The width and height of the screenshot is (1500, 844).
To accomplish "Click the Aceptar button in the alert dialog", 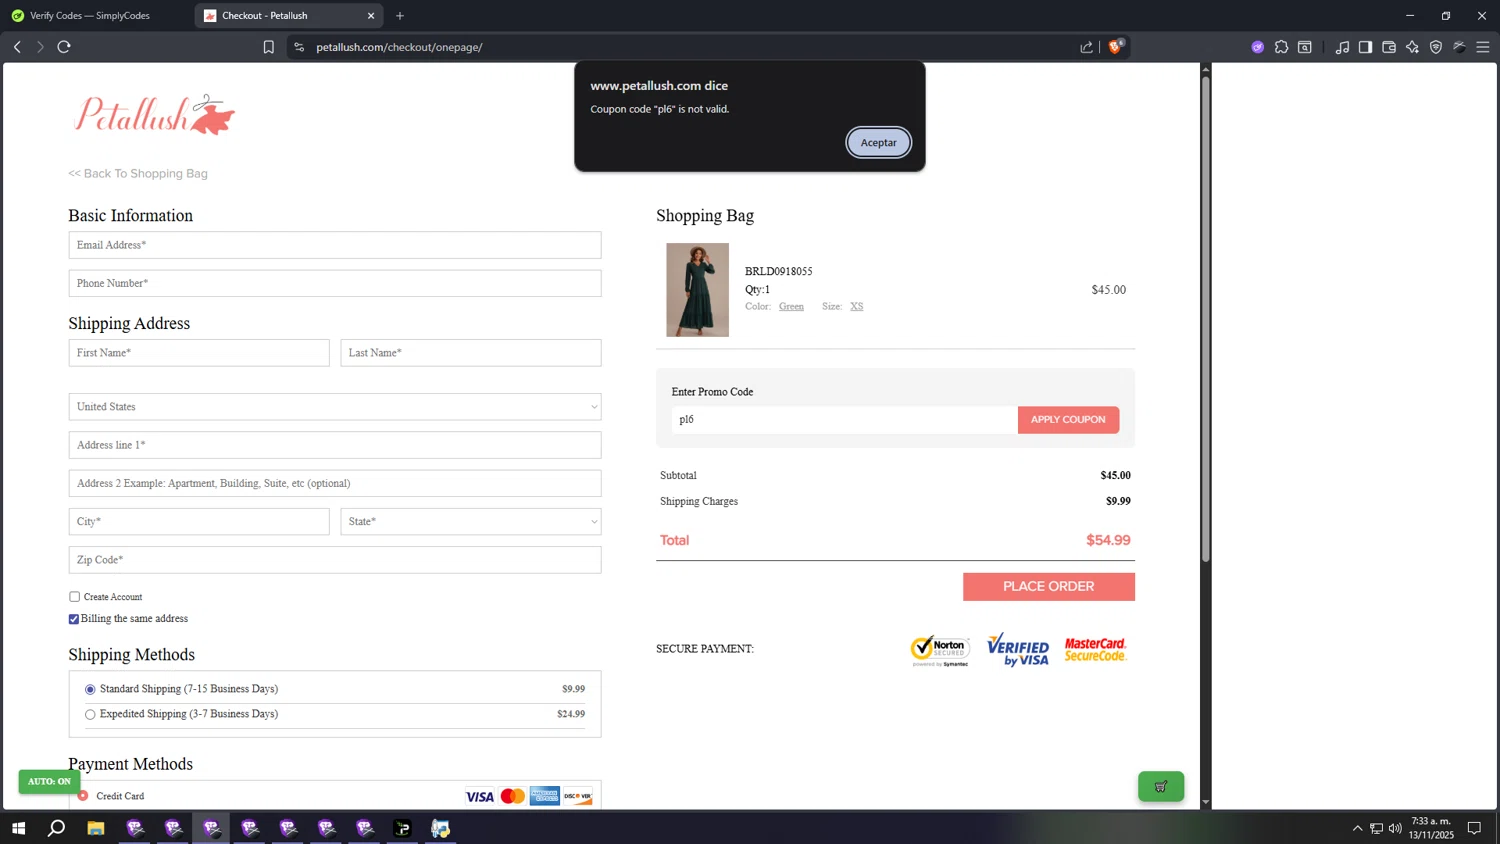I will (x=878, y=143).
